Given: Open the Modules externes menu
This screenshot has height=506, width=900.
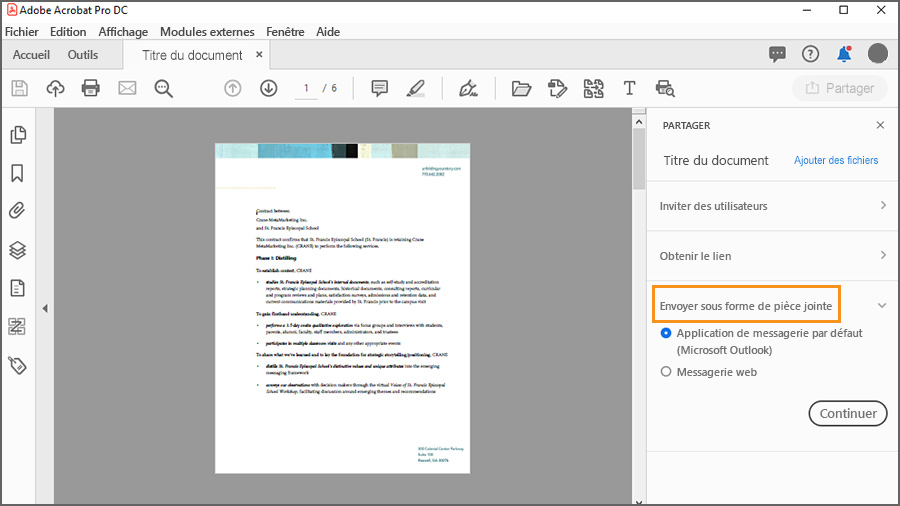Looking at the screenshot, I should coord(207,32).
